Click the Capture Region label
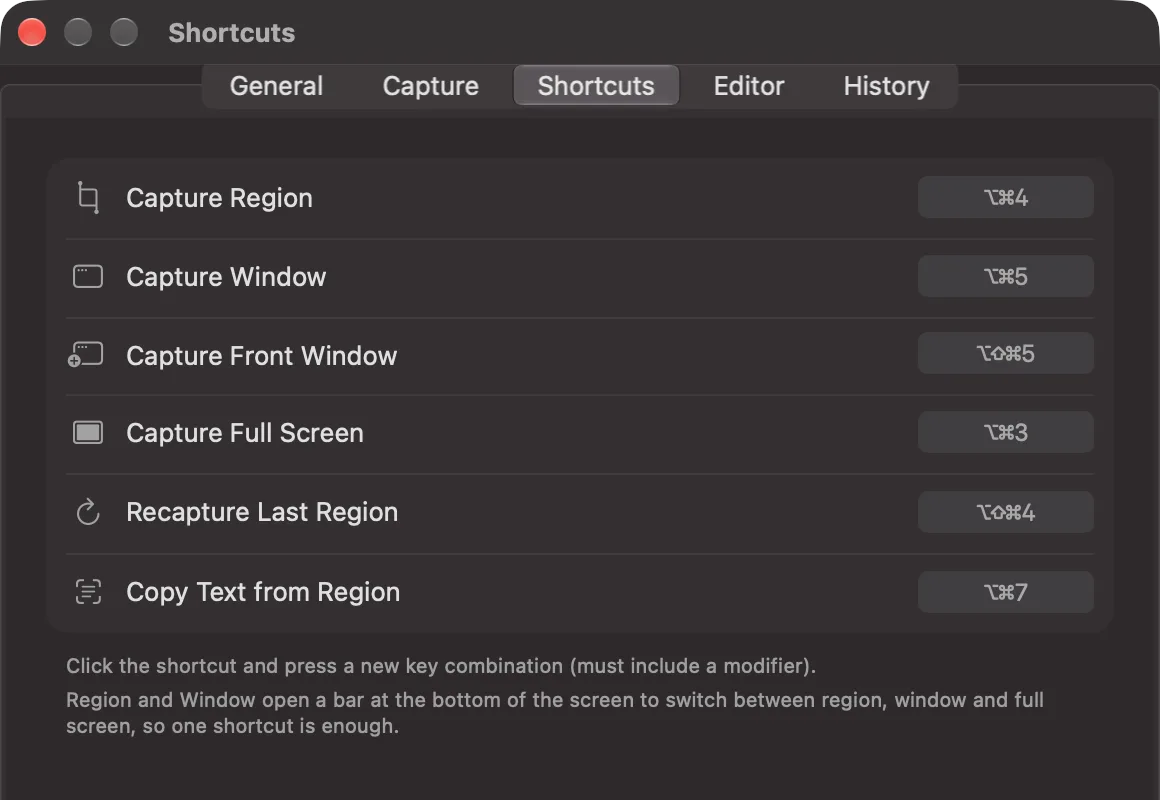This screenshot has height=800, width=1160. [219, 198]
